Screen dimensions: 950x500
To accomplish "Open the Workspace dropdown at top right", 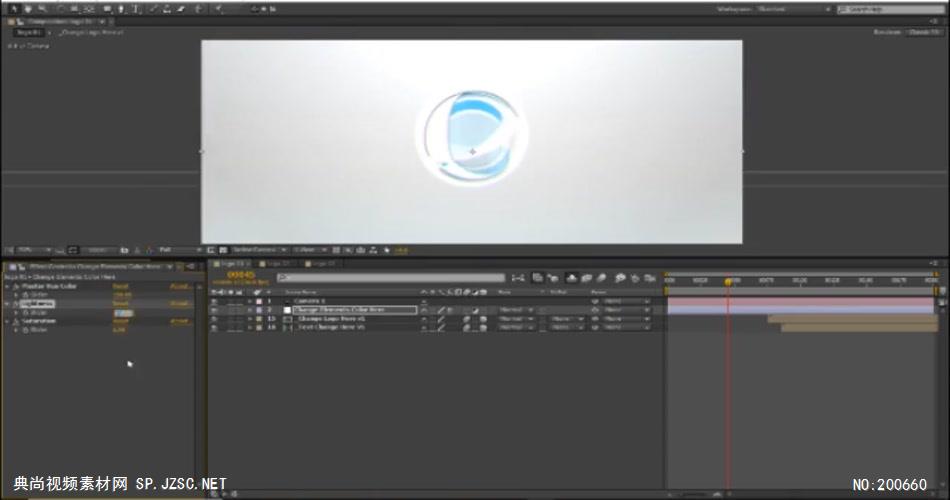I will click(x=794, y=9).
